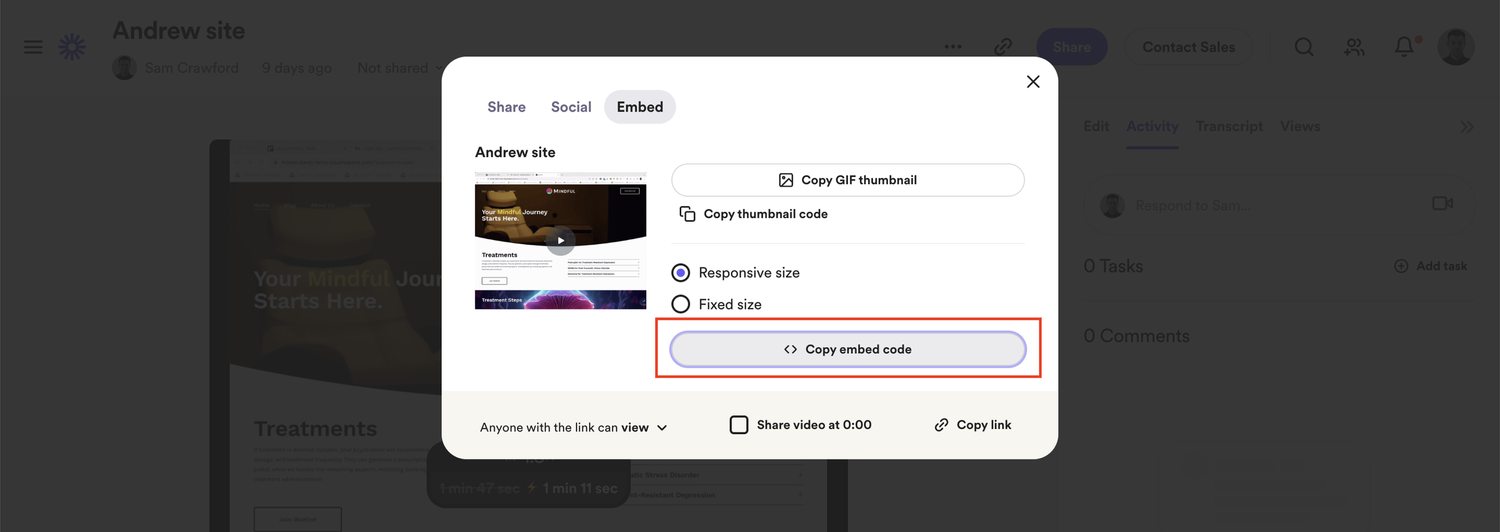Open the user profile avatar

click(x=1455, y=47)
